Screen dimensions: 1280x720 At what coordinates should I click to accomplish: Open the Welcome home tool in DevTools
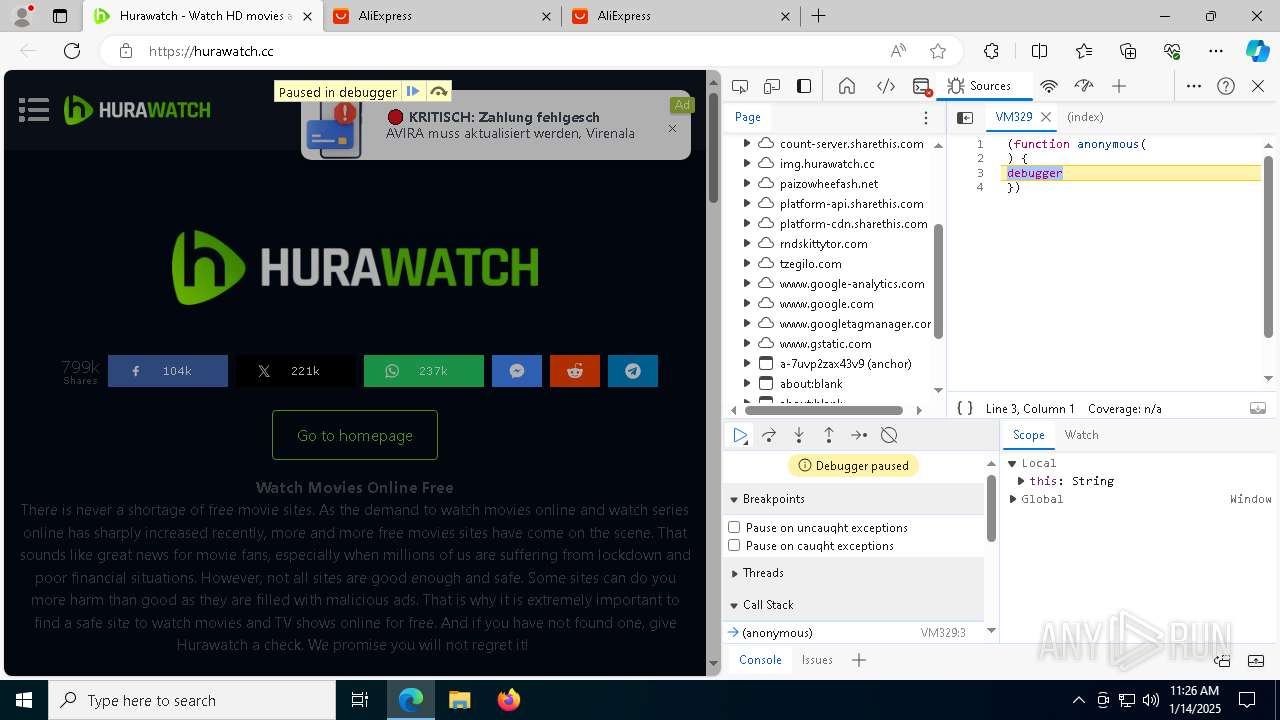click(847, 86)
